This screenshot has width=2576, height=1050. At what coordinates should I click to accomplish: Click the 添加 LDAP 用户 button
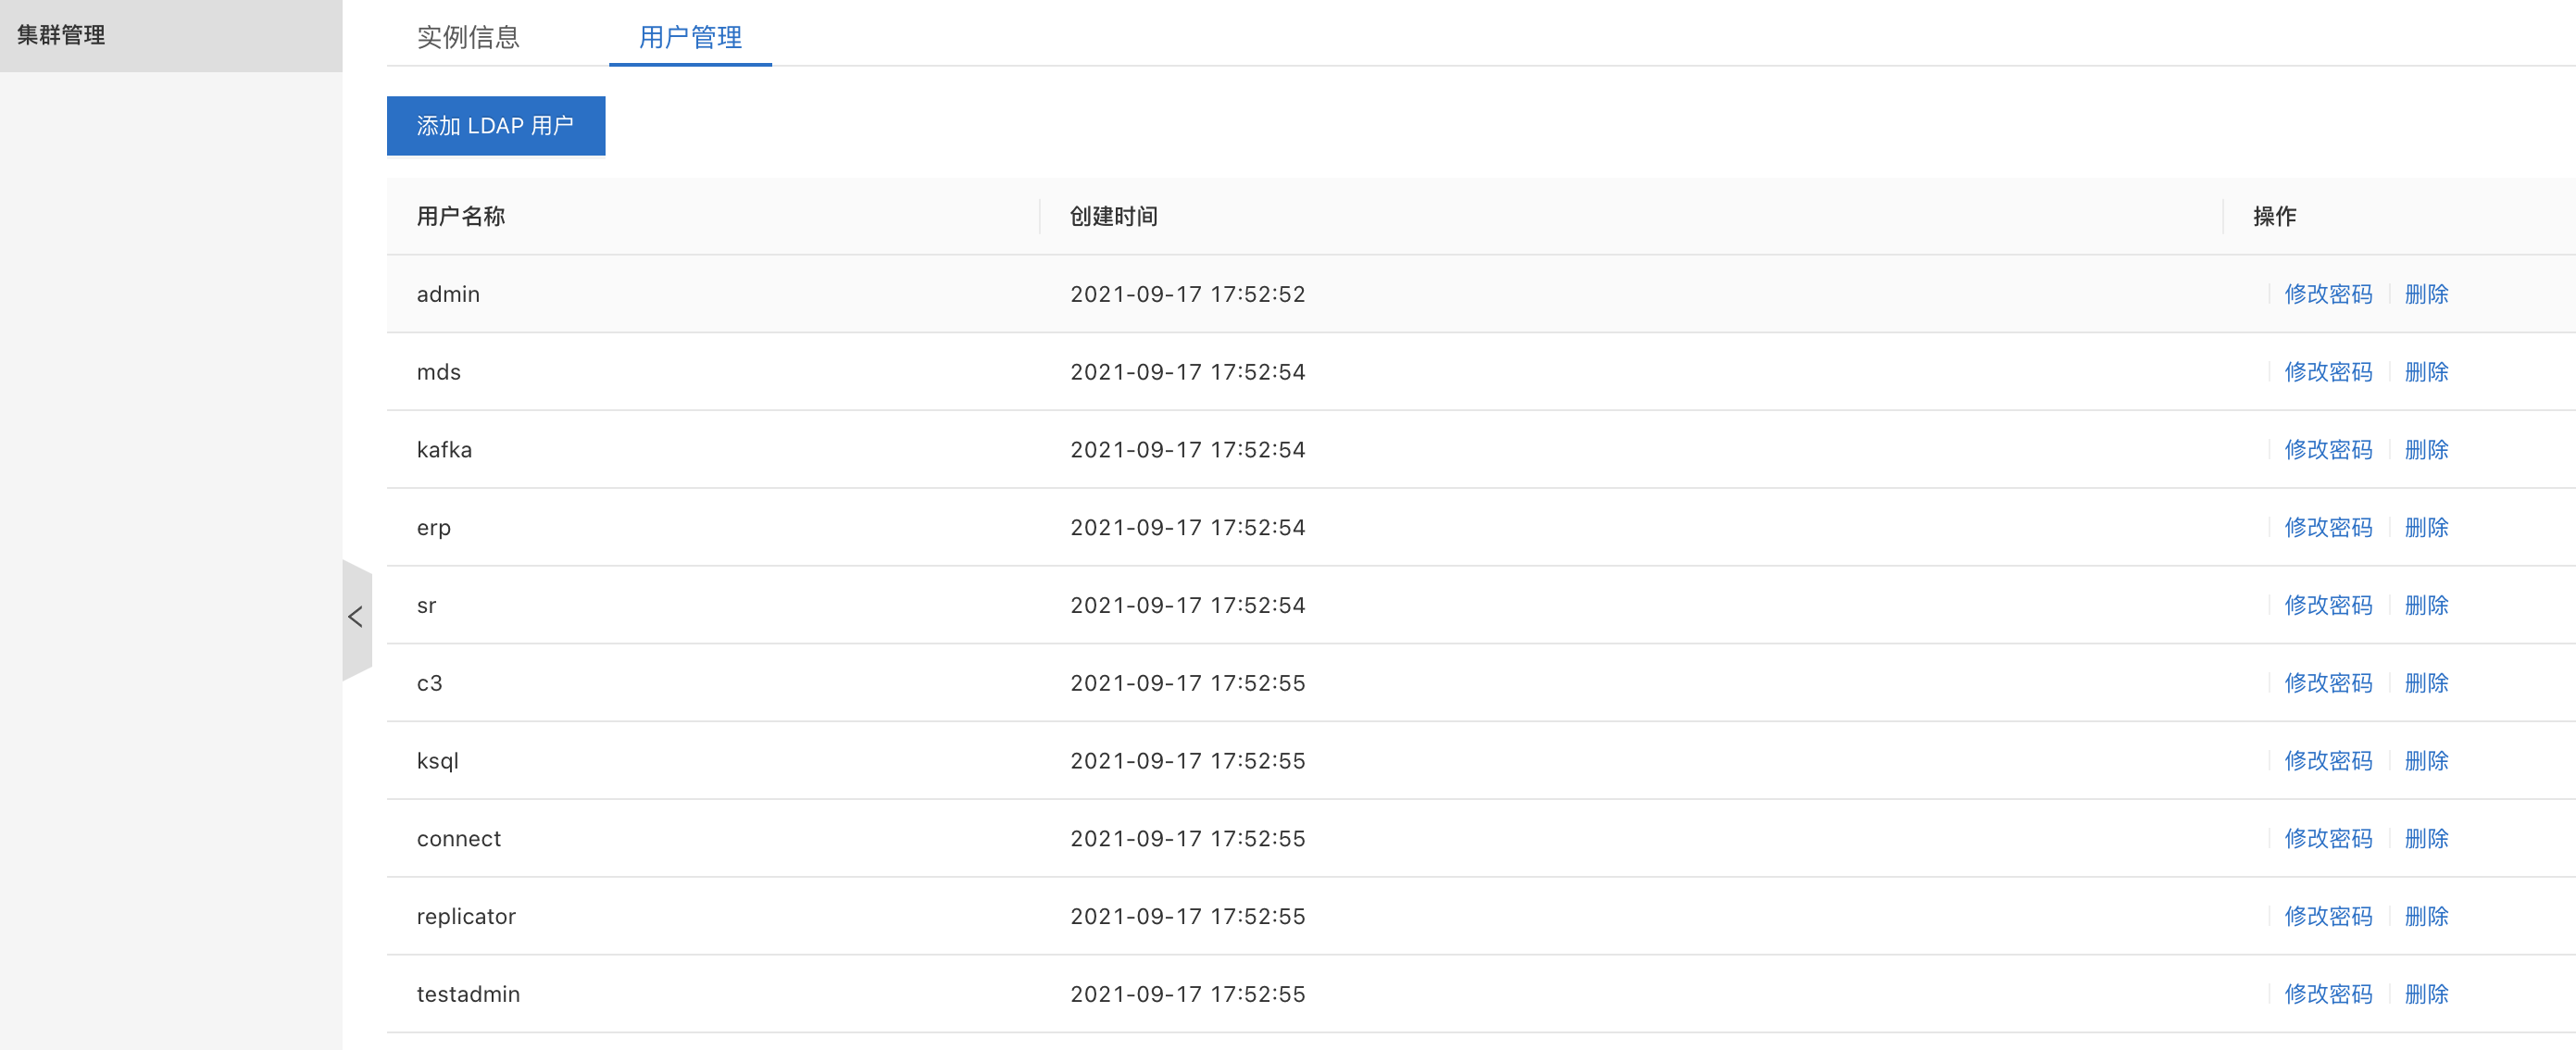(495, 126)
